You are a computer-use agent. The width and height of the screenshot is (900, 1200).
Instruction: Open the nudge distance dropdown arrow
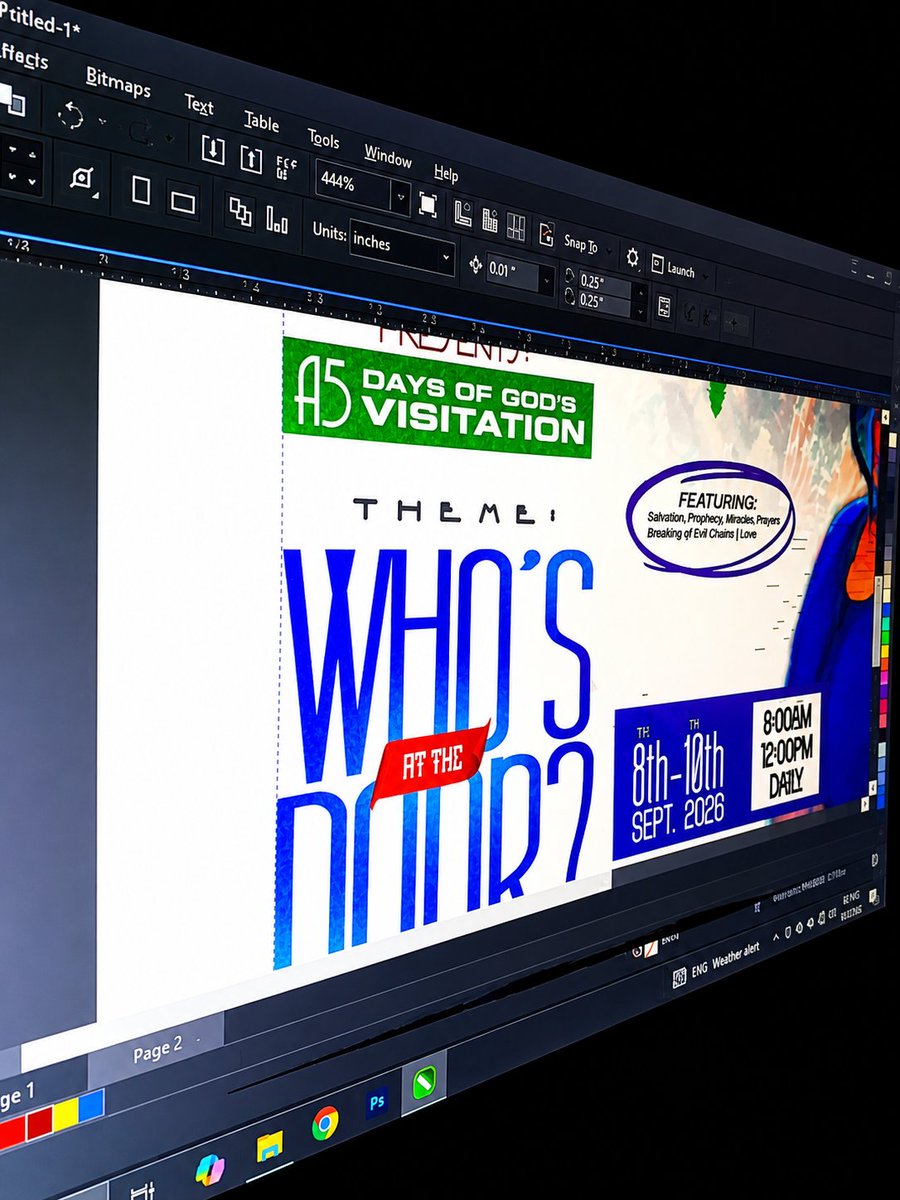pyautogui.click(x=546, y=281)
